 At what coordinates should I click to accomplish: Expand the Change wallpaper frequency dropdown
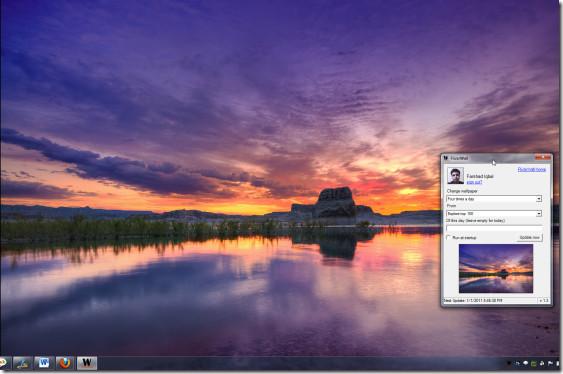tap(494, 199)
